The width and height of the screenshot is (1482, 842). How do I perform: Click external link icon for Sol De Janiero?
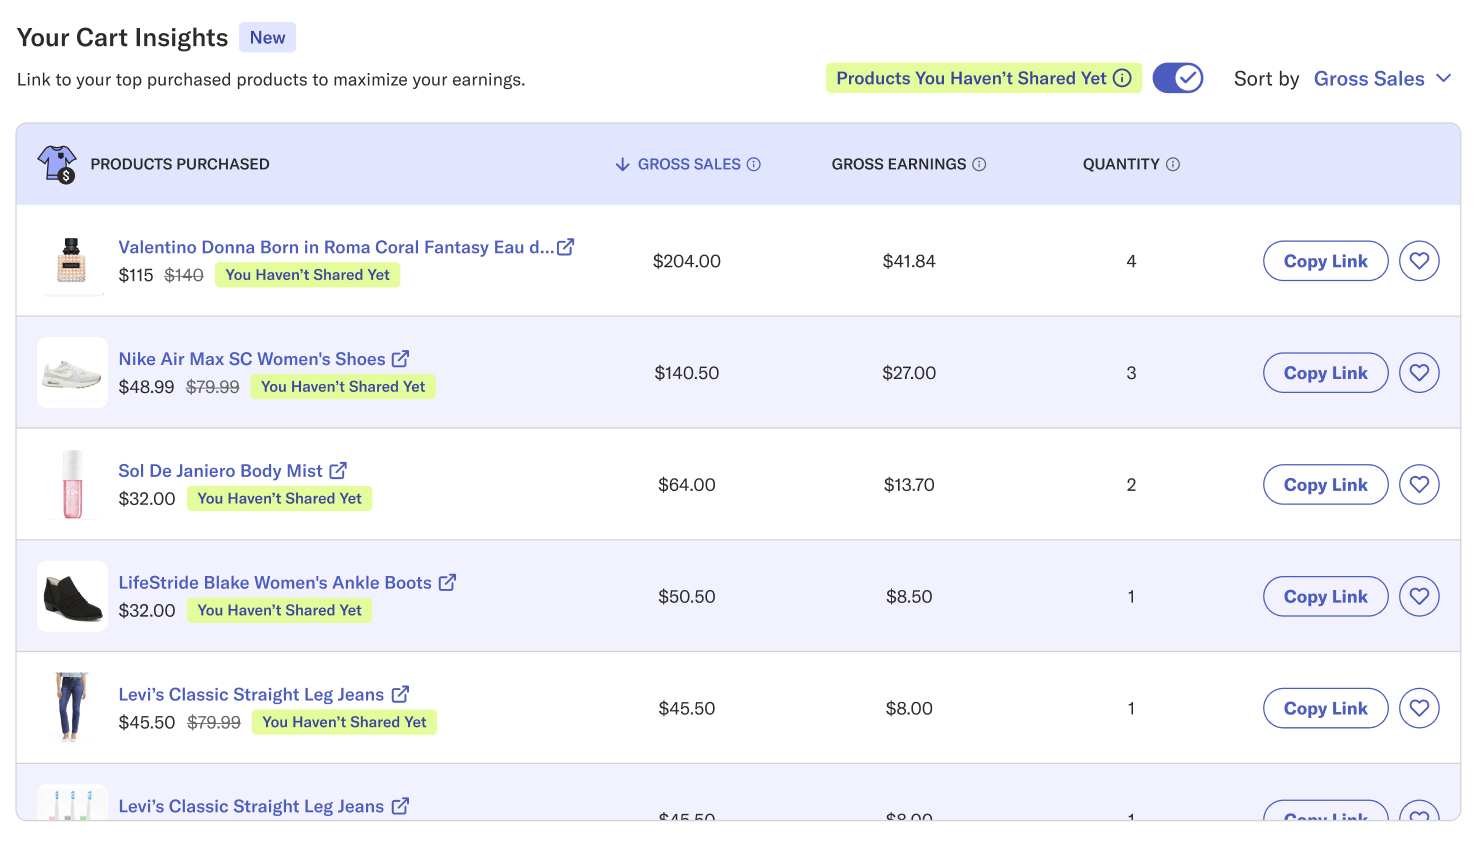[x=338, y=470]
